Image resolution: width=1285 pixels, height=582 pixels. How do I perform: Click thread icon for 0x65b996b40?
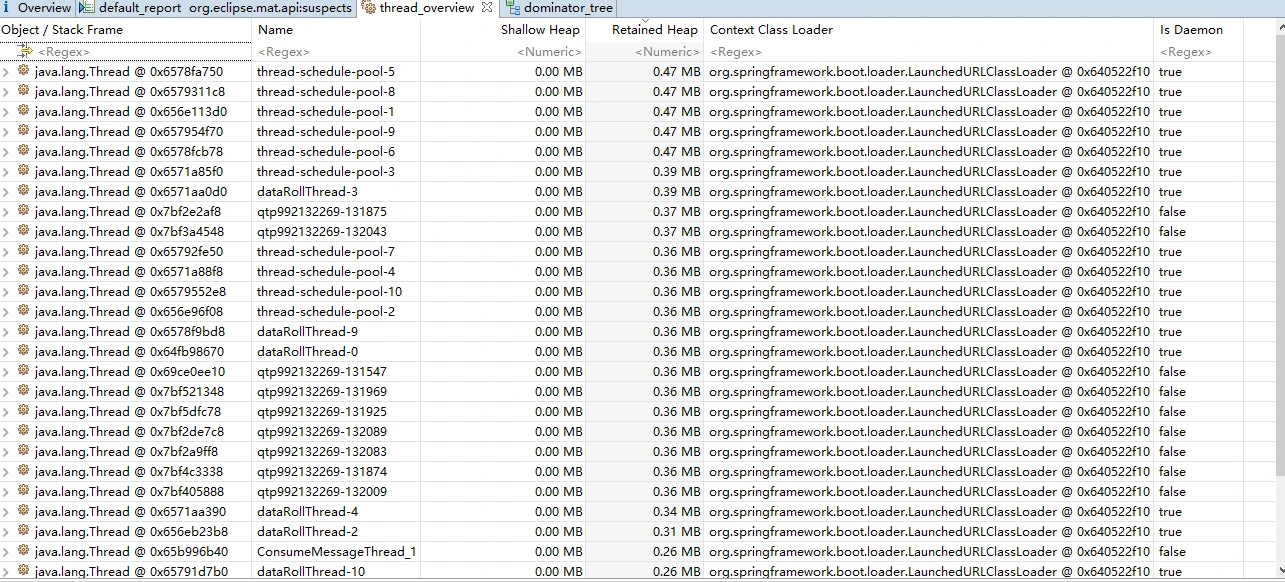pyautogui.click(x=23, y=551)
